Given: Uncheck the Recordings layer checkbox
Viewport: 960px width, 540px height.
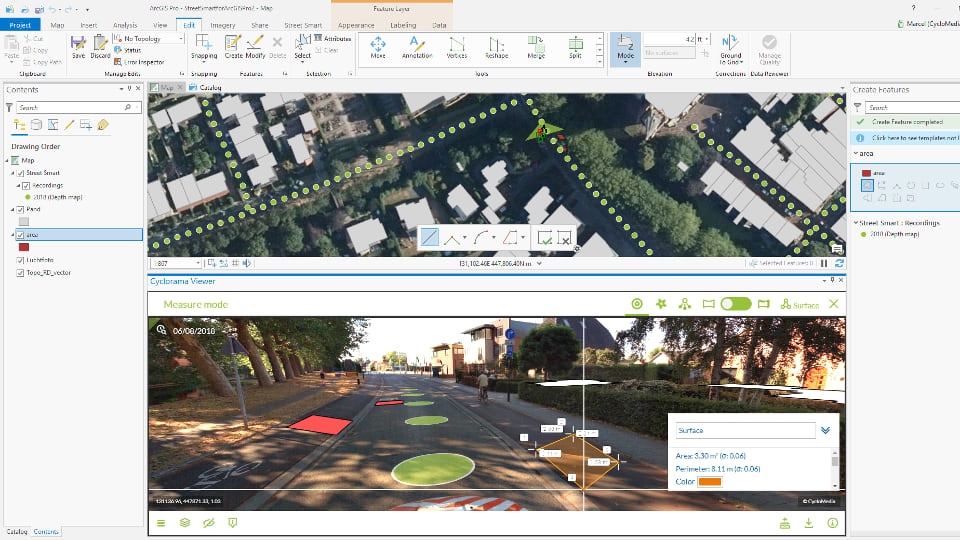Looking at the screenshot, I should point(26,186).
